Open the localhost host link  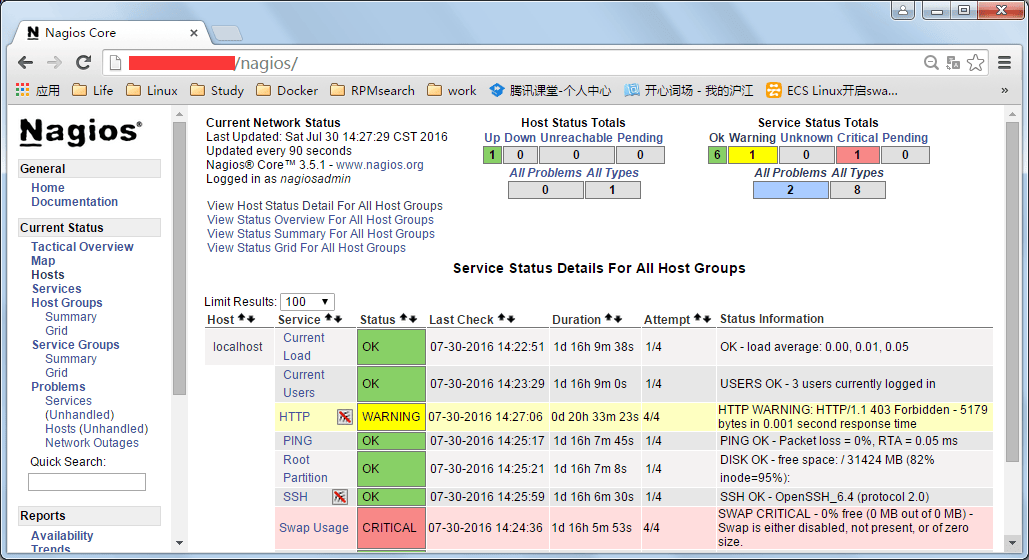tap(238, 347)
